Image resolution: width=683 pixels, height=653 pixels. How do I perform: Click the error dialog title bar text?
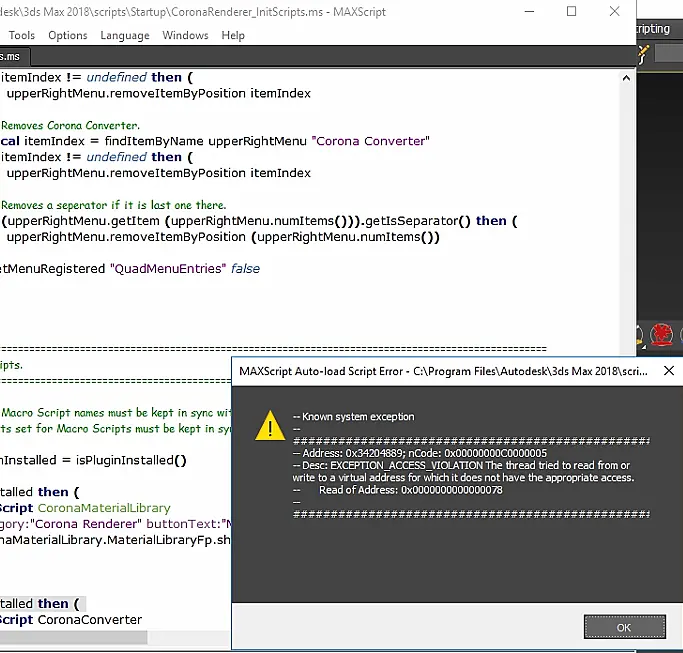point(443,371)
